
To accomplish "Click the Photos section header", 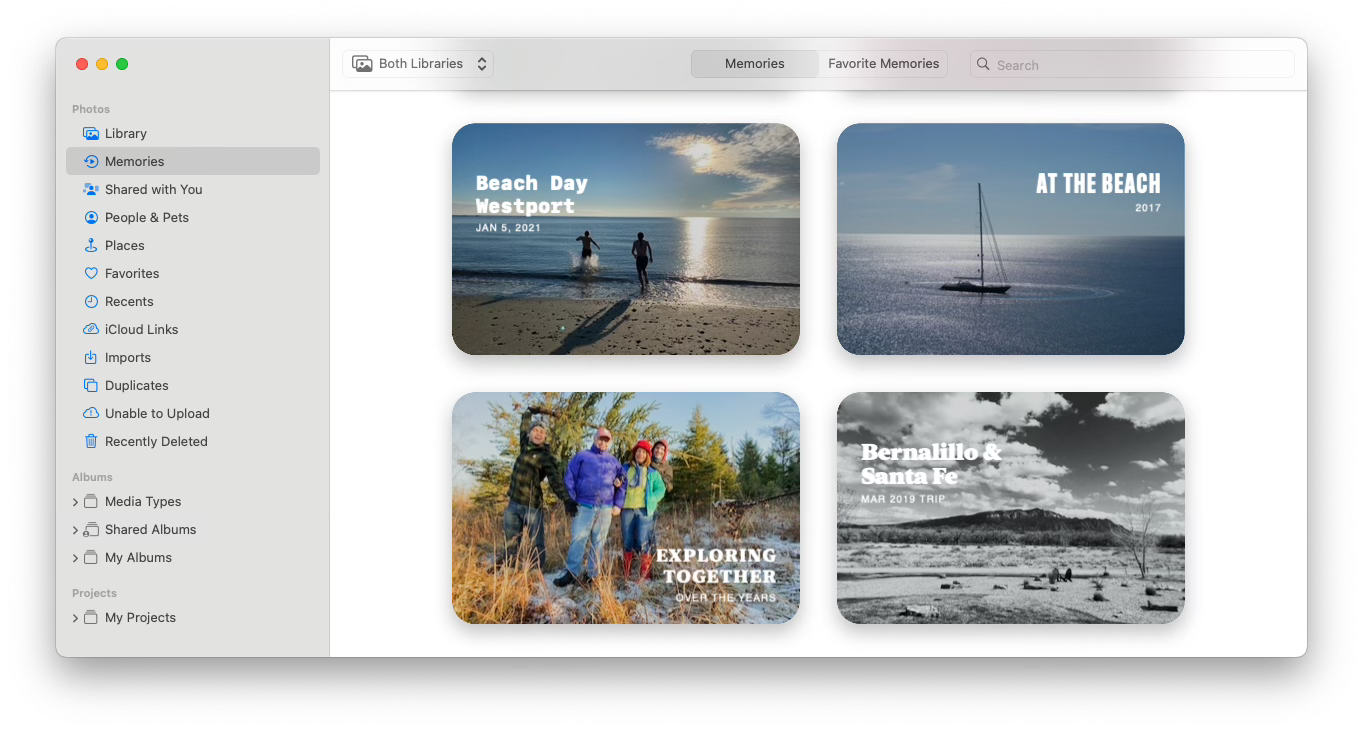I will (91, 109).
